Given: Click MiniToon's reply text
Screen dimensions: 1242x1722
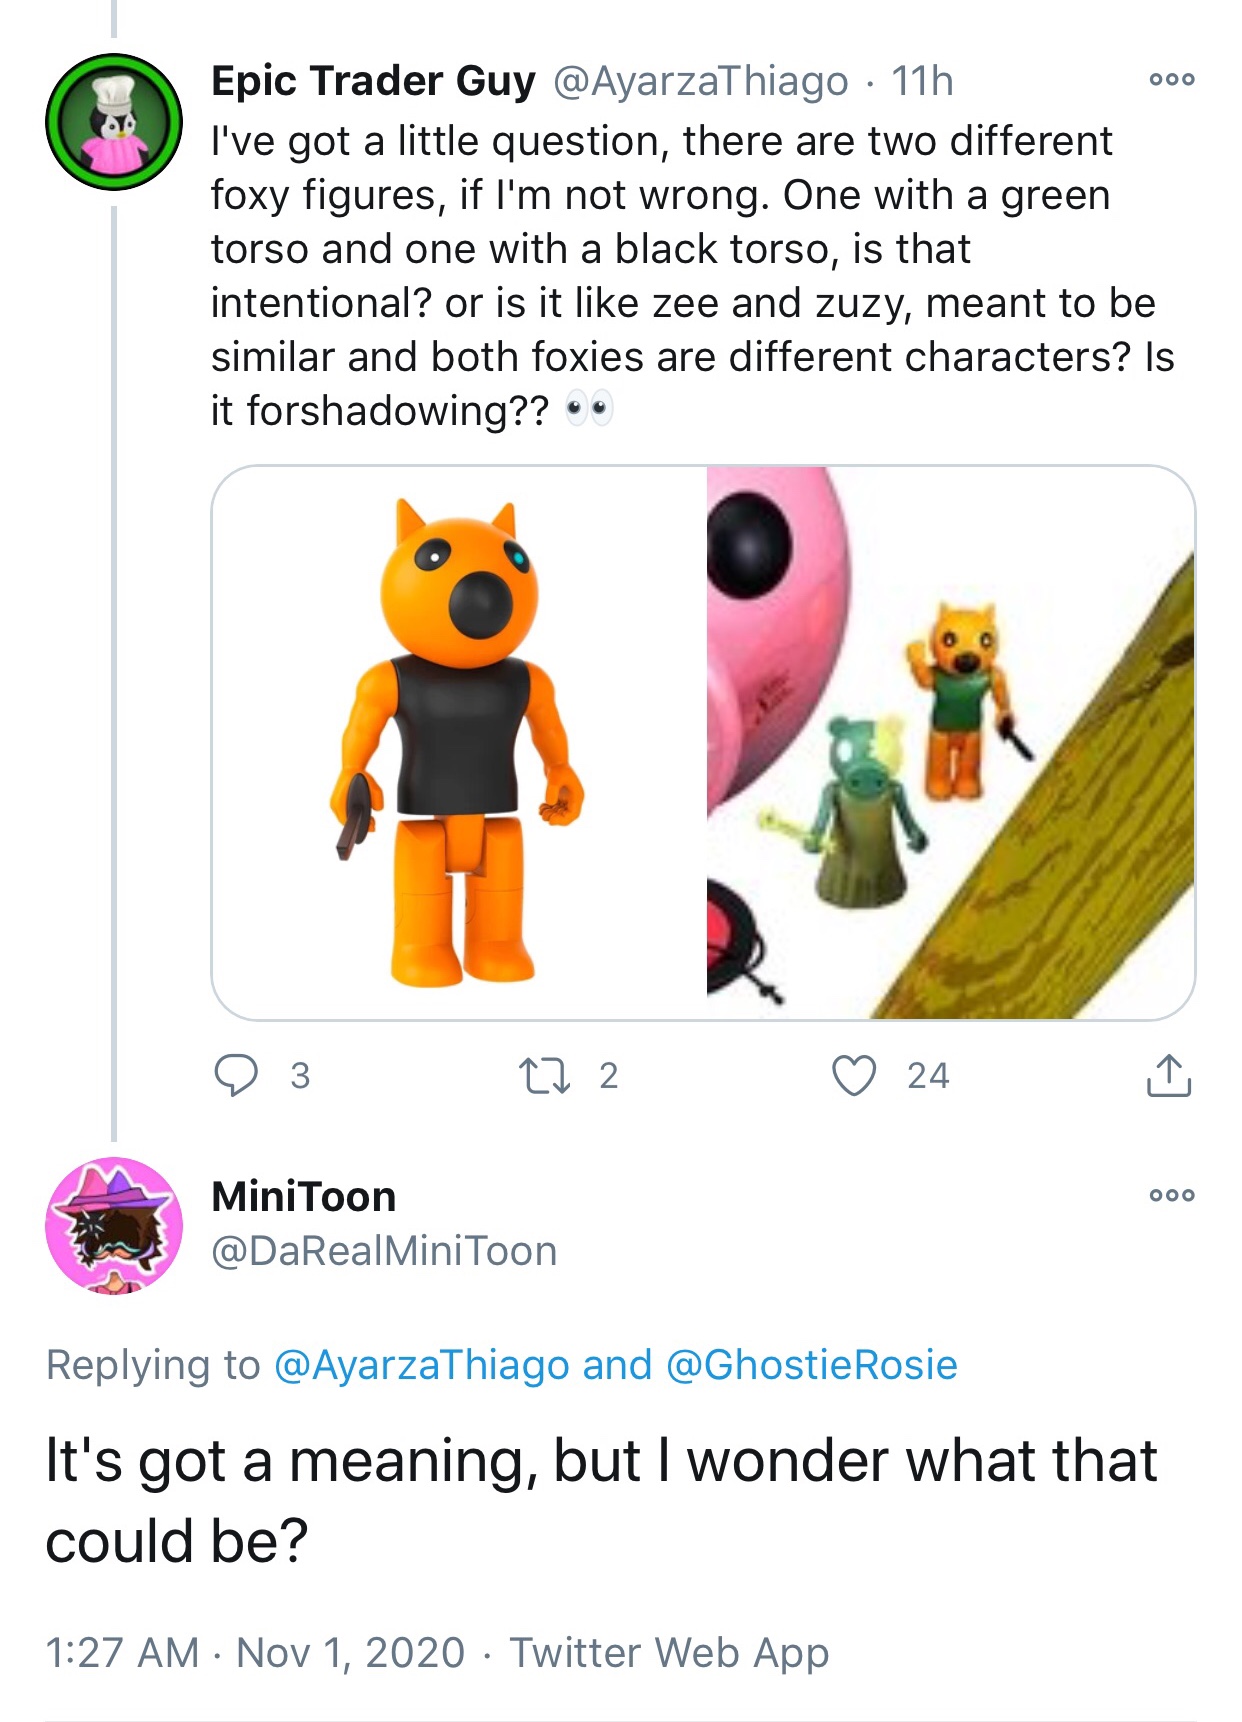Looking at the screenshot, I should click(600, 1500).
